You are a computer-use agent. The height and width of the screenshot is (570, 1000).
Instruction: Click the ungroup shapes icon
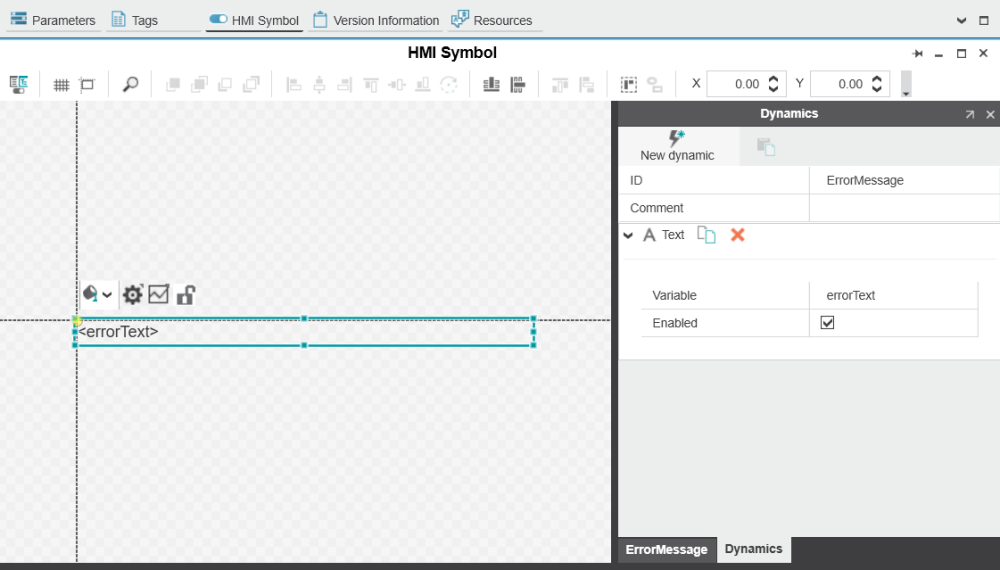tap(655, 84)
